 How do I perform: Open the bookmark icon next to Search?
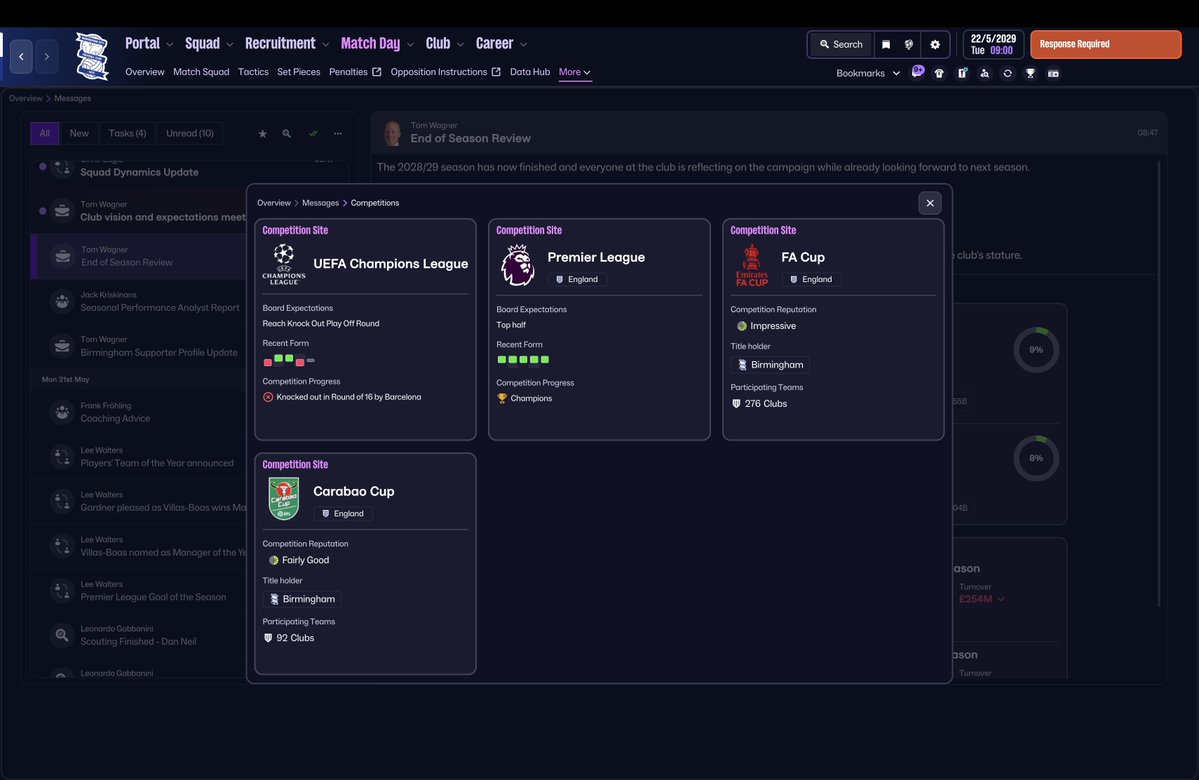(x=885, y=44)
